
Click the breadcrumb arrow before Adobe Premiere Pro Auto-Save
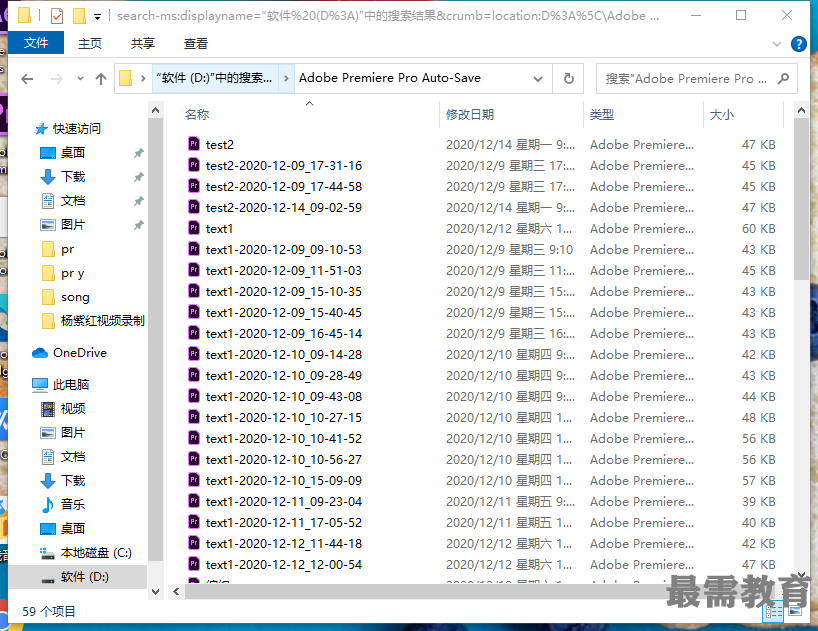click(x=286, y=79)
